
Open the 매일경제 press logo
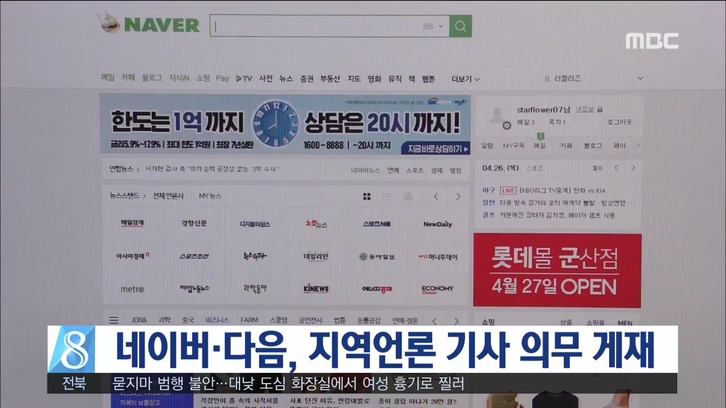click(132, 223)
